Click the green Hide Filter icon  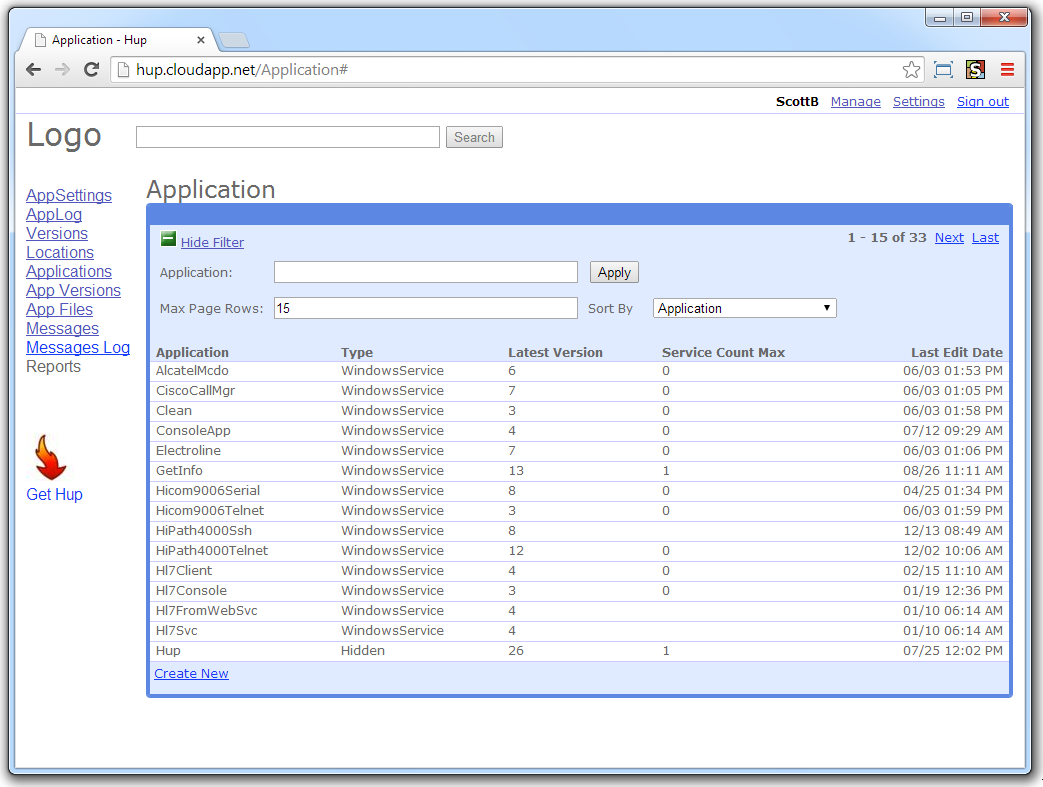[168, 240]
